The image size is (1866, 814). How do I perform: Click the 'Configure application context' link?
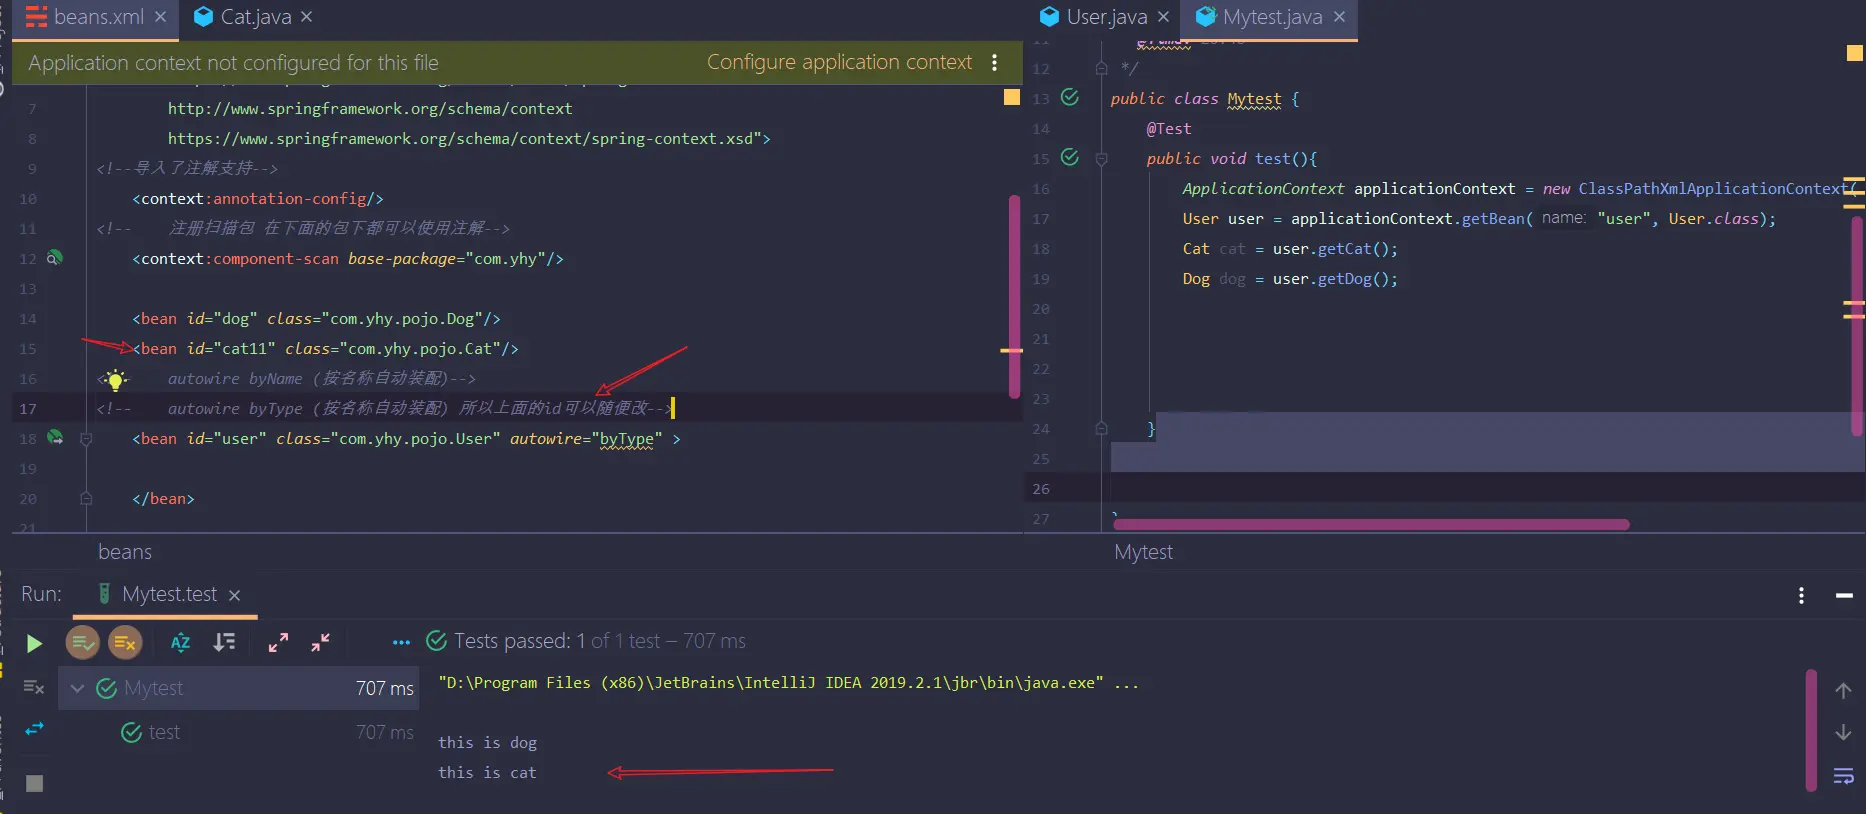(x=839, y=62)
